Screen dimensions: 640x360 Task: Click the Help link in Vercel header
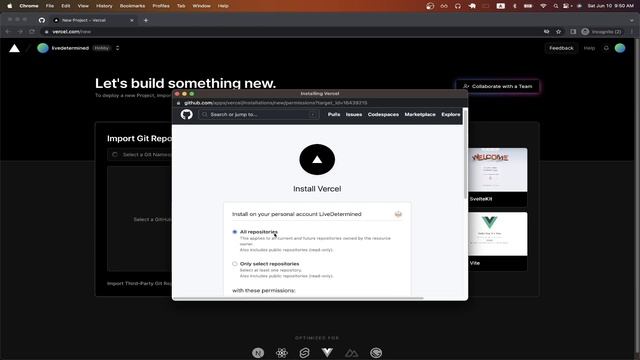pyautogui.click(x=589, y=48)
